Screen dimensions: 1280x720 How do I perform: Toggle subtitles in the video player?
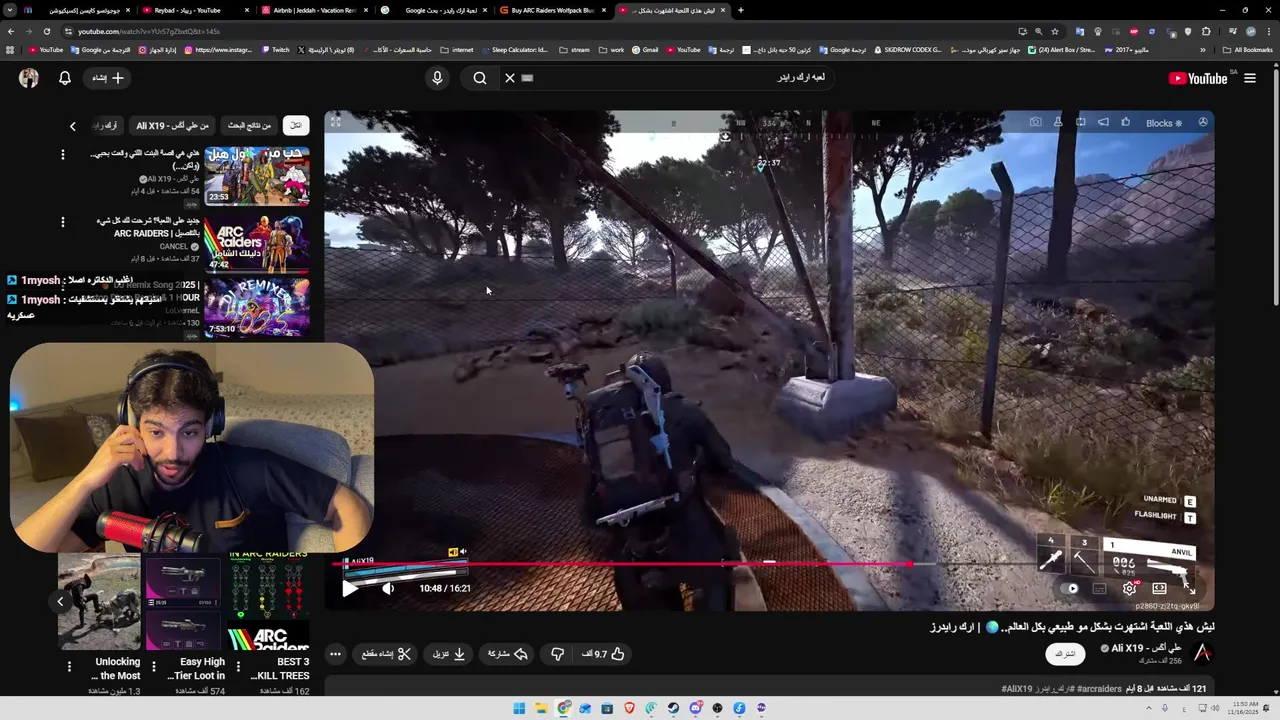(x=1099, y=589)
